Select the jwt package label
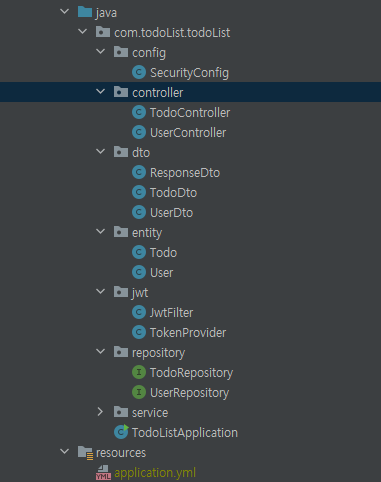 pos(140,293)
